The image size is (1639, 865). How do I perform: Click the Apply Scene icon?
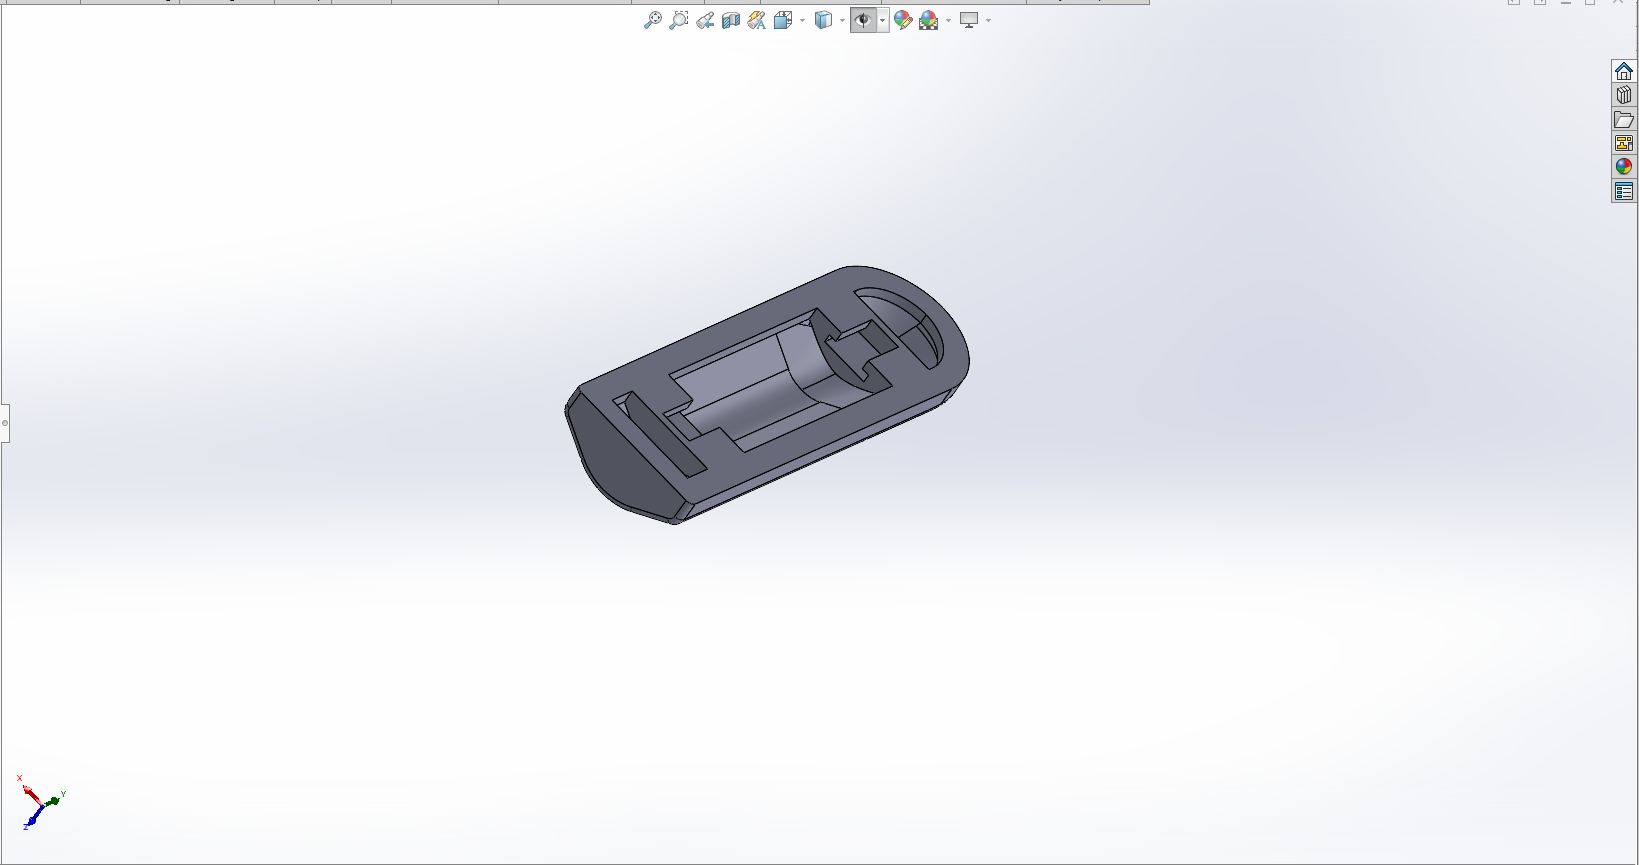929,20
